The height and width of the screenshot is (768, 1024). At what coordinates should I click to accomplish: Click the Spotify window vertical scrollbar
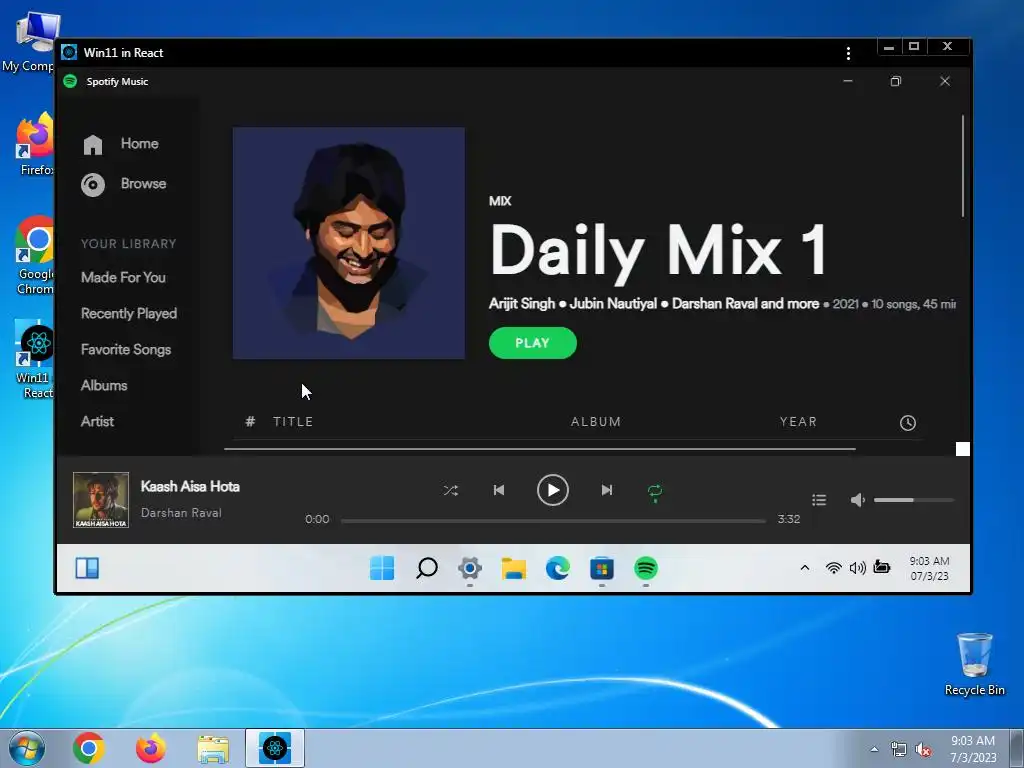pos(963,167)
